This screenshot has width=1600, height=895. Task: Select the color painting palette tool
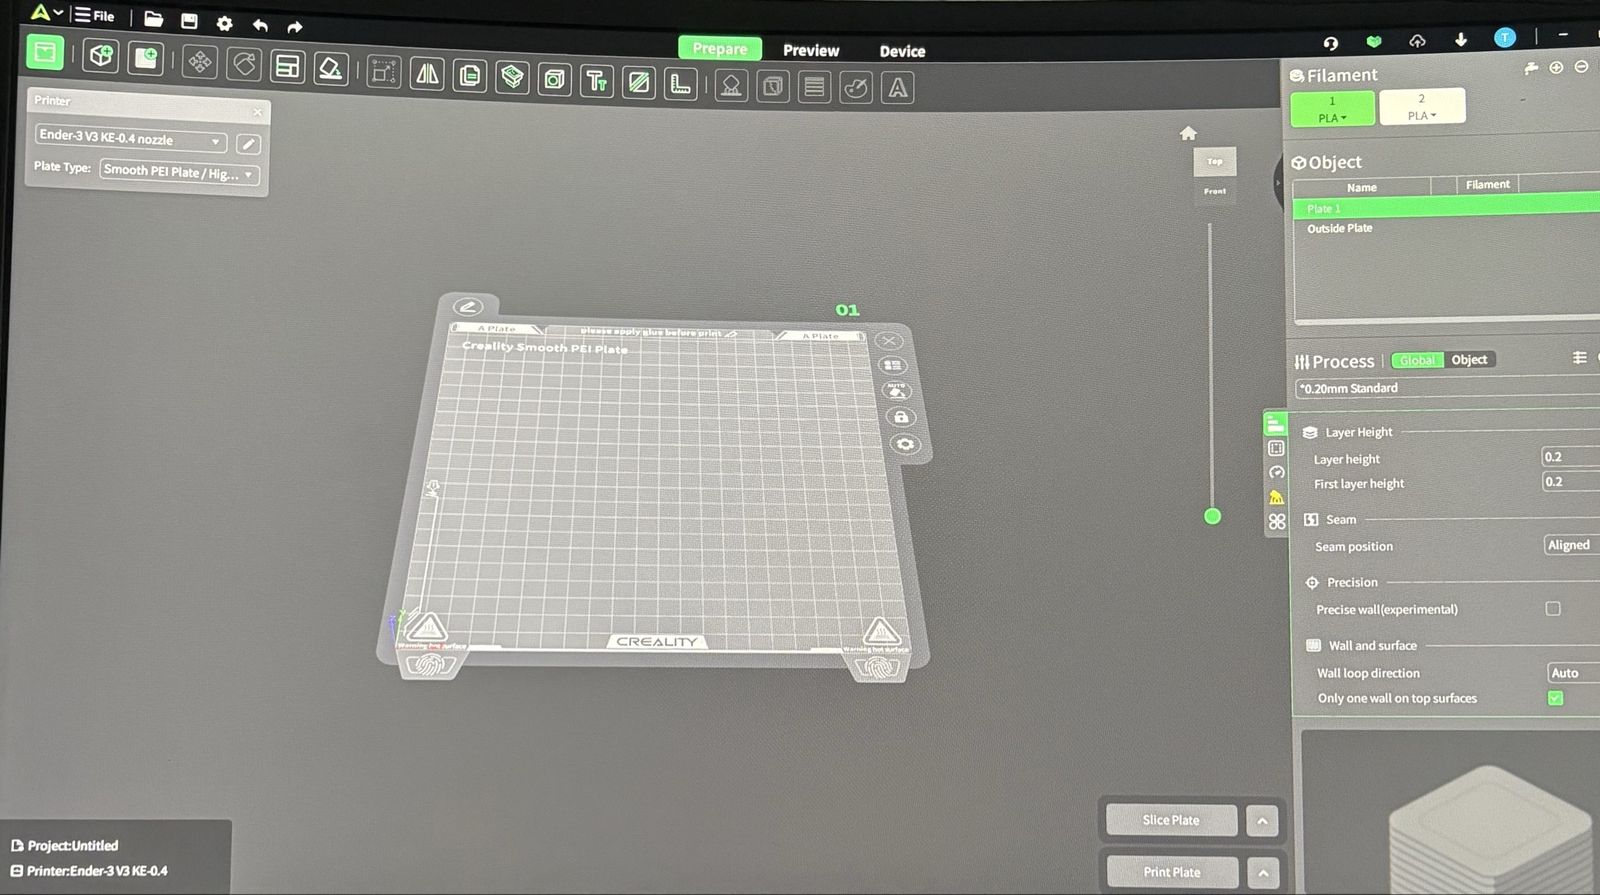[856, 88]
